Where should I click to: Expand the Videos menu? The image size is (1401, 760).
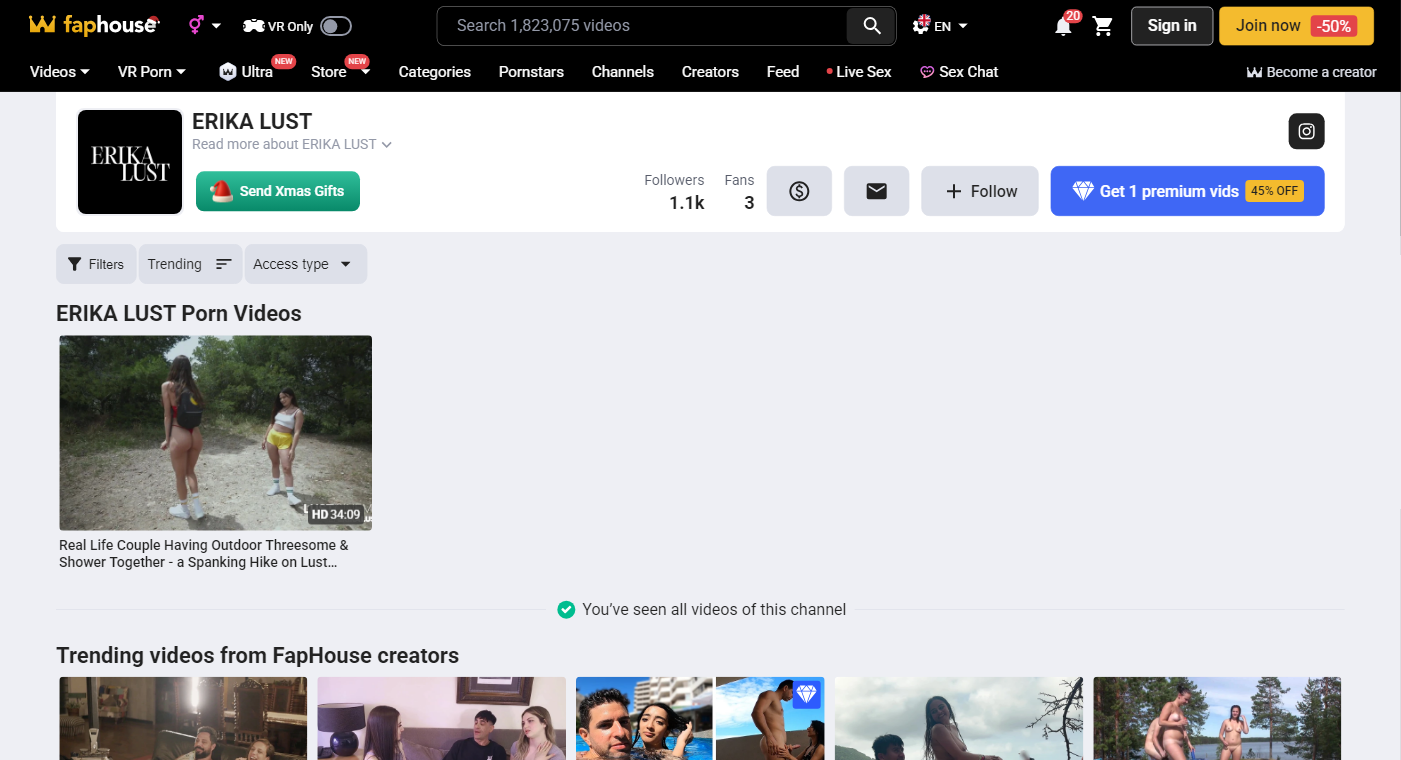tap(60, 72)
